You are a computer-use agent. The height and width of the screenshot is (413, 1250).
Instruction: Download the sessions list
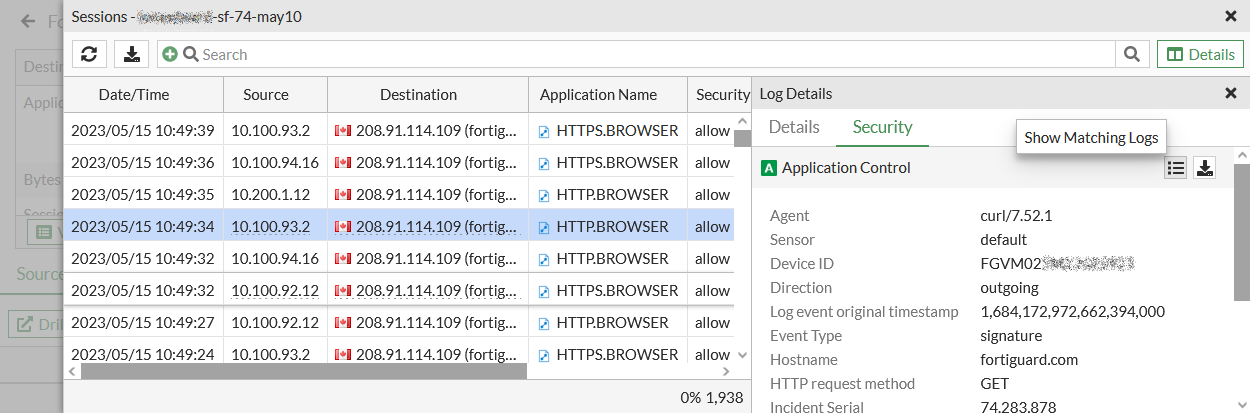[x=131, y=54]
